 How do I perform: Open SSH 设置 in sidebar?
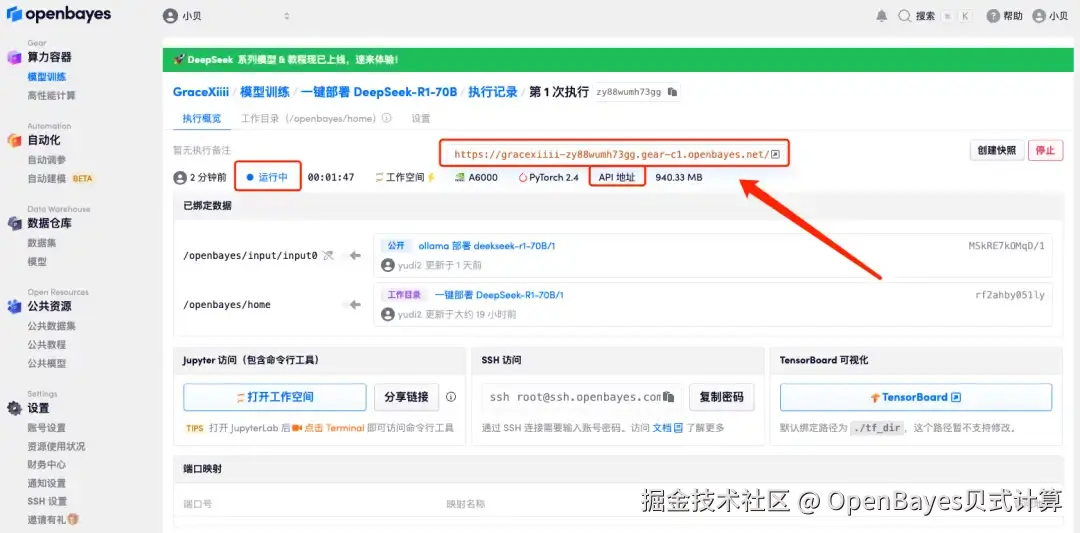coord(47,501)
